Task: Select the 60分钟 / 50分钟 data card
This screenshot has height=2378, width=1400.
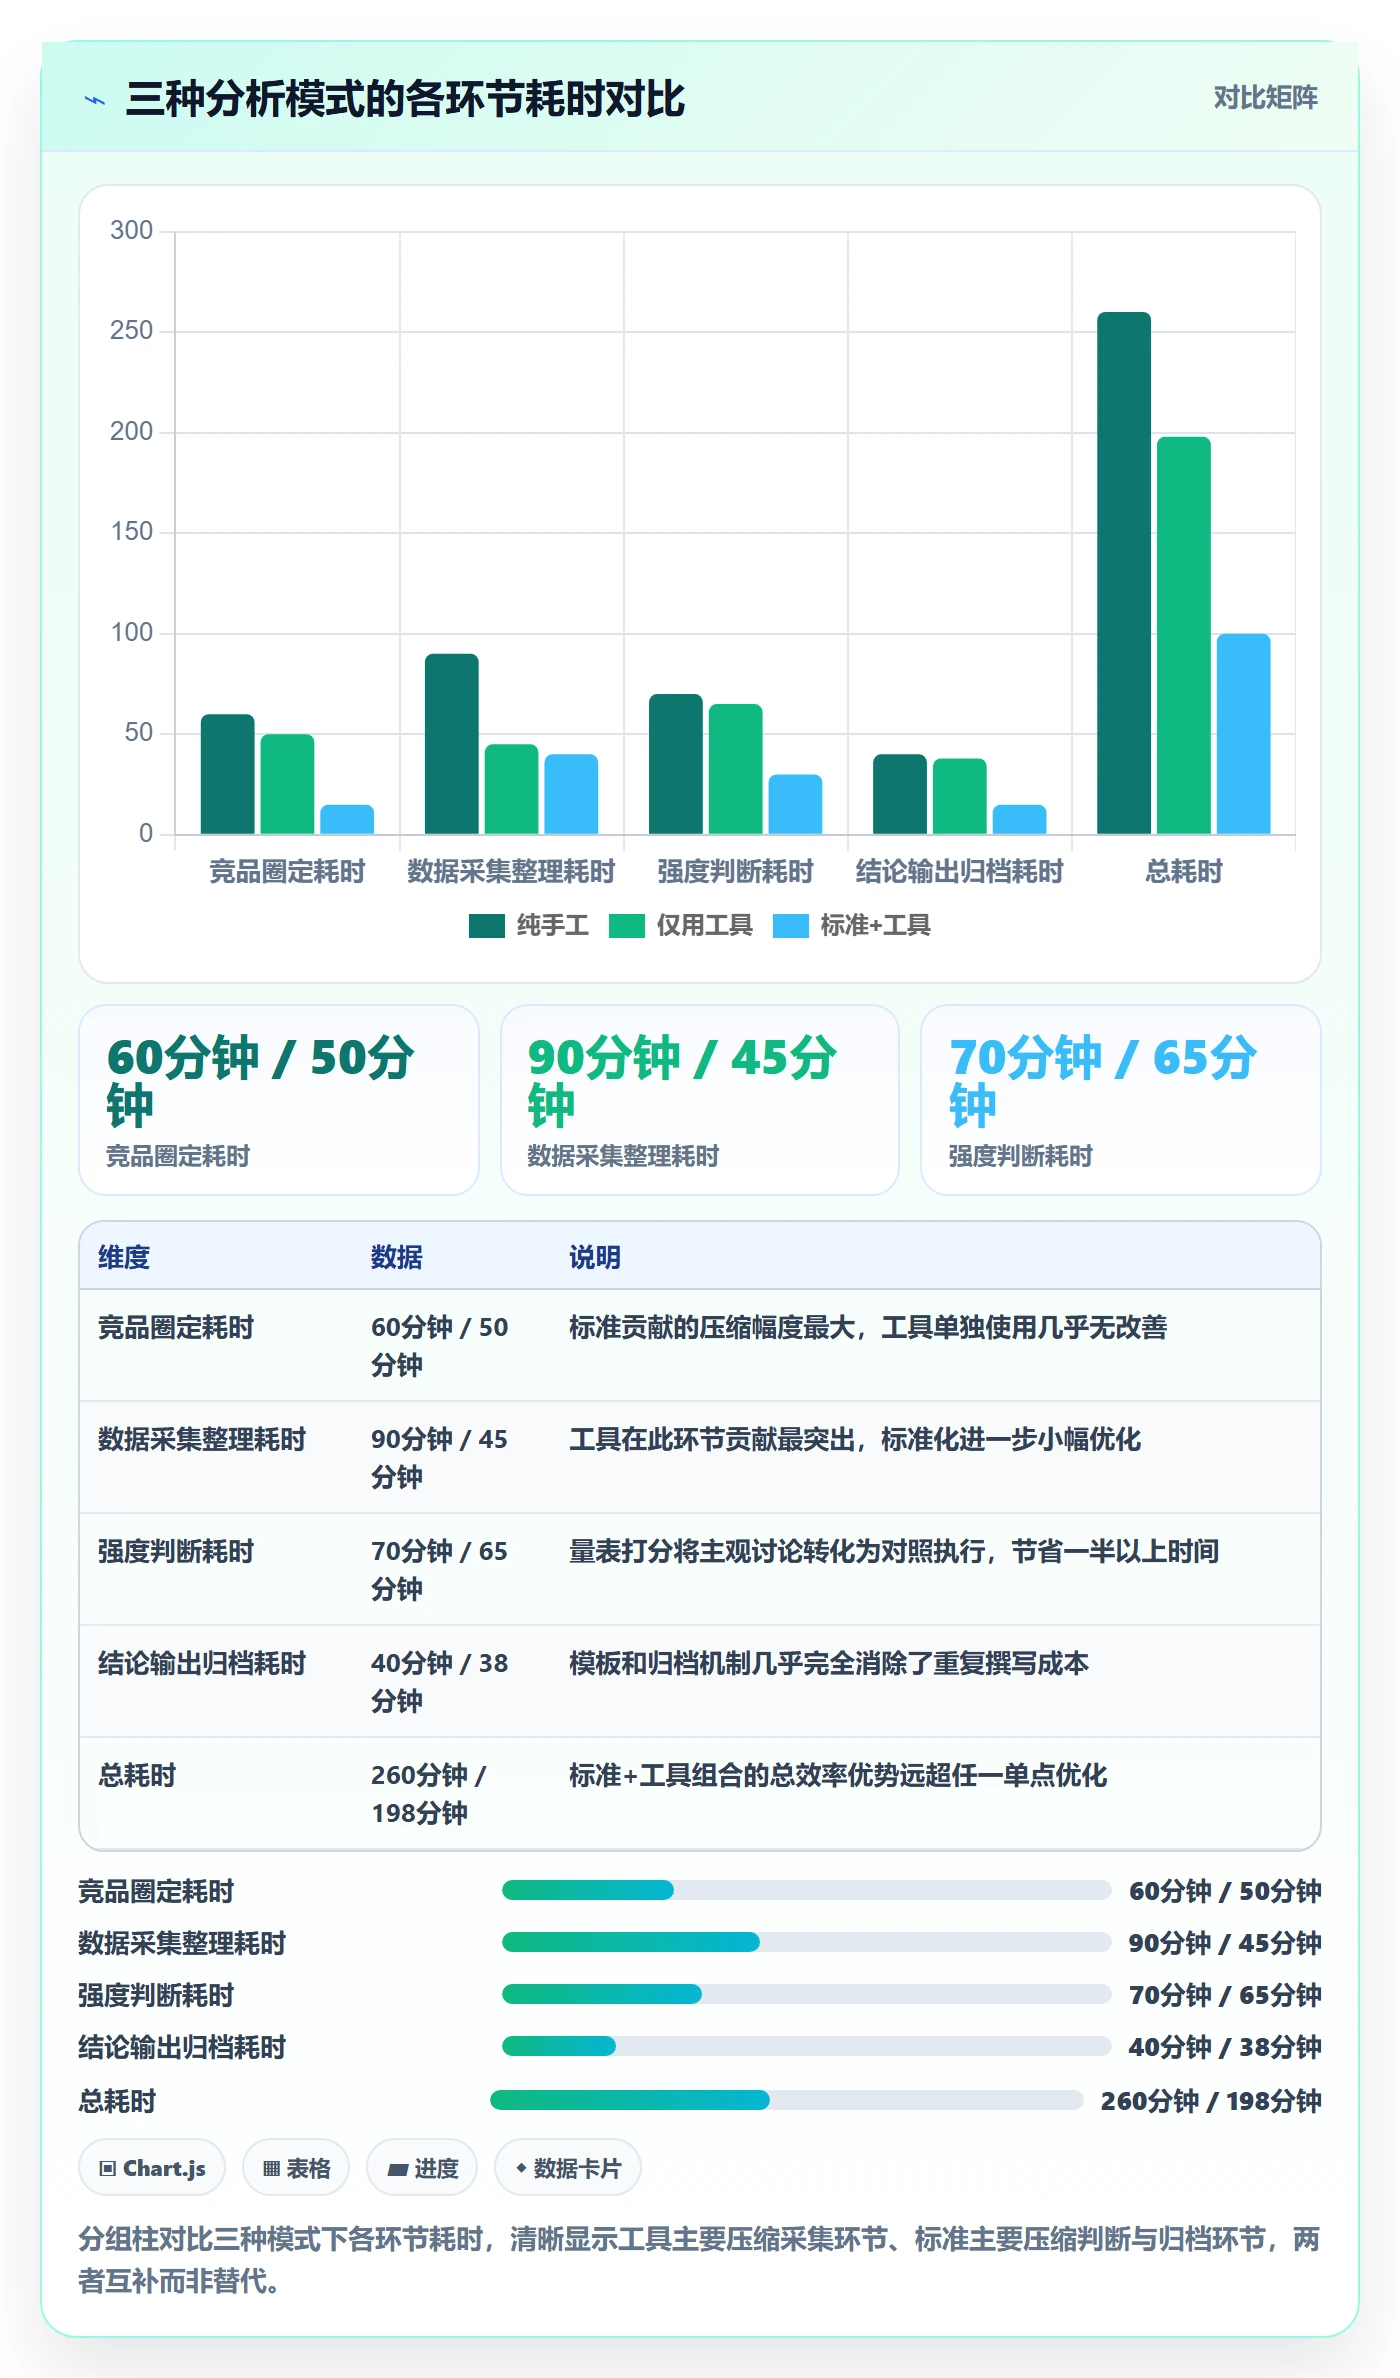Action: [279, 1100]
